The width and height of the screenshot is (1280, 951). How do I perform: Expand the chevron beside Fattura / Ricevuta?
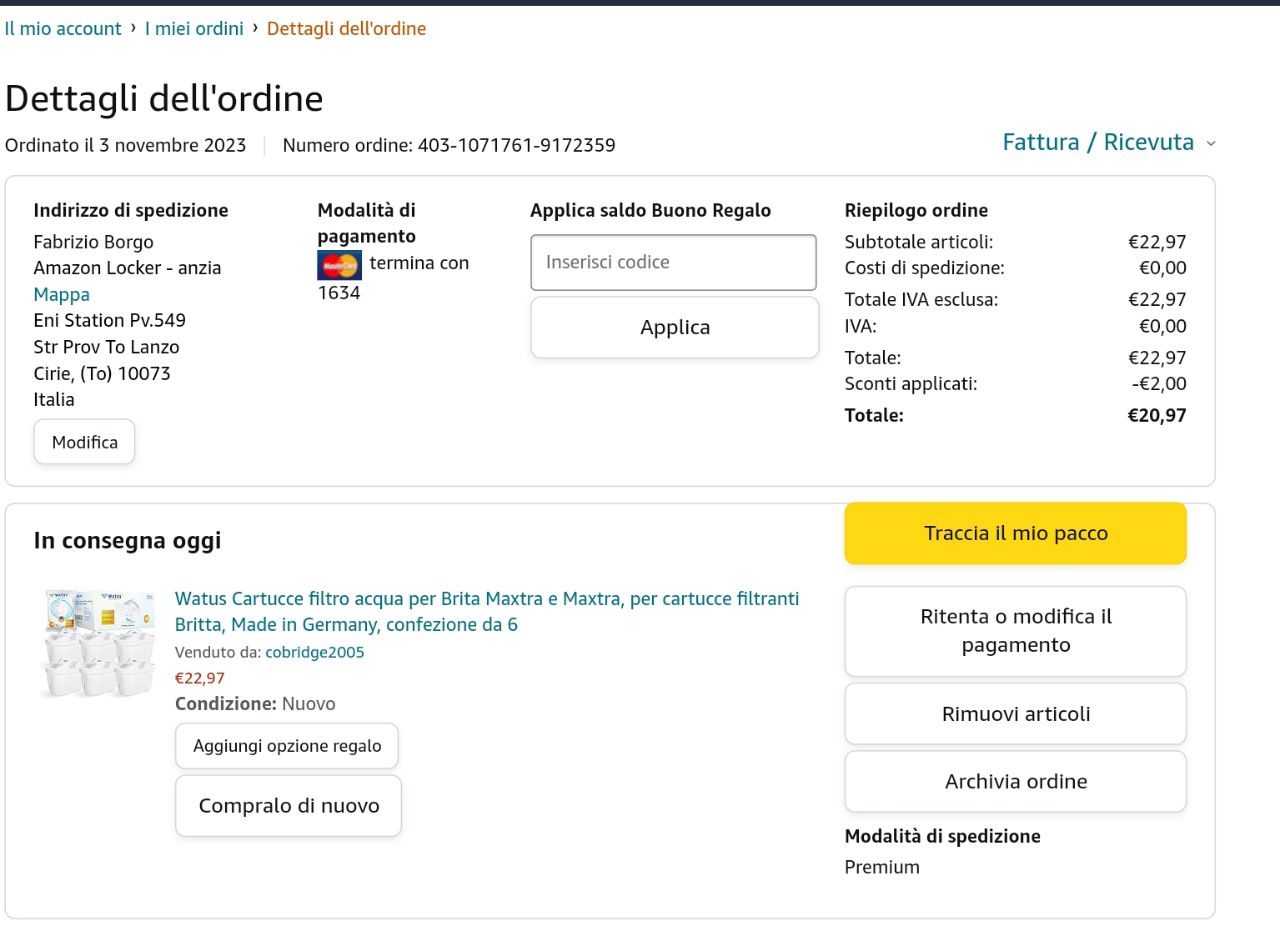coord(1211,144)
